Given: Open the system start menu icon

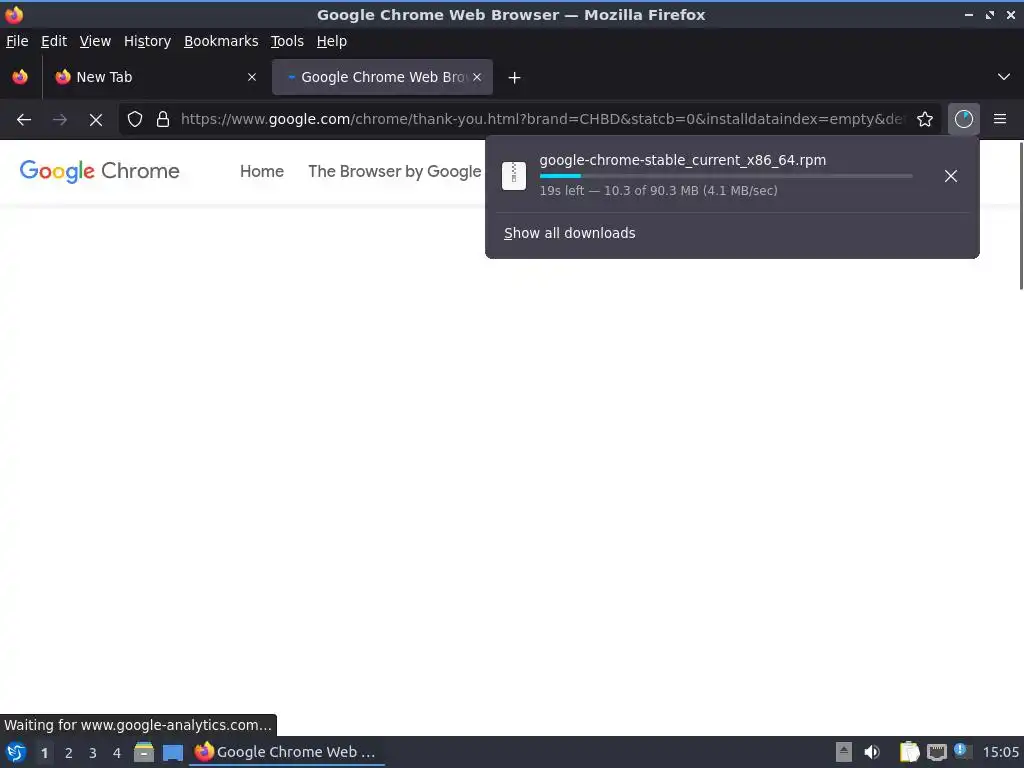Looking at the screenshot, I should [16, 752].
